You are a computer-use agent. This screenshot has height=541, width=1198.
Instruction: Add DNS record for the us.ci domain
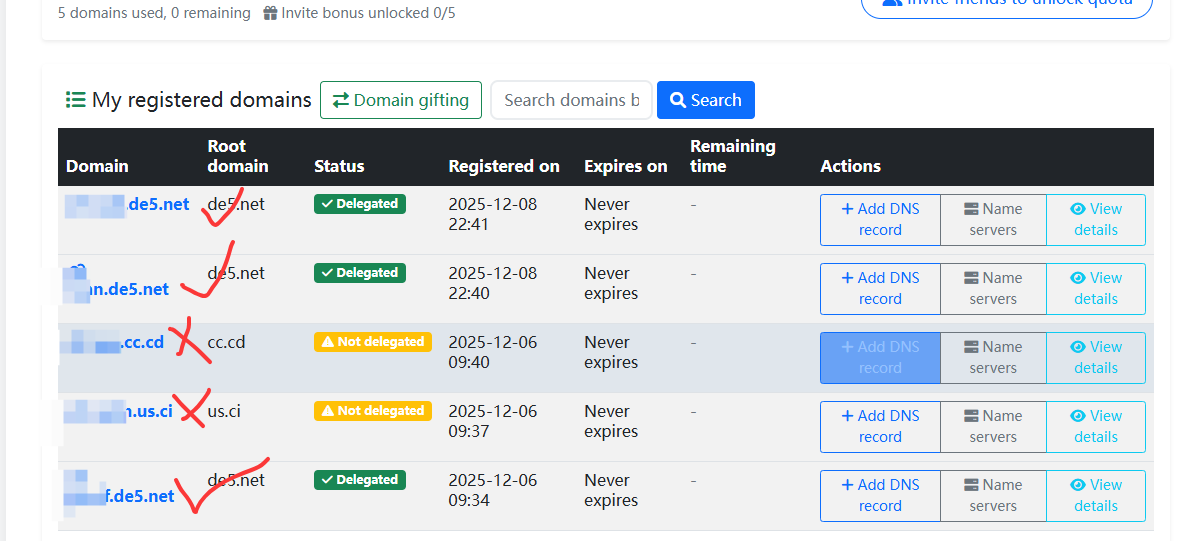point(880,426)
